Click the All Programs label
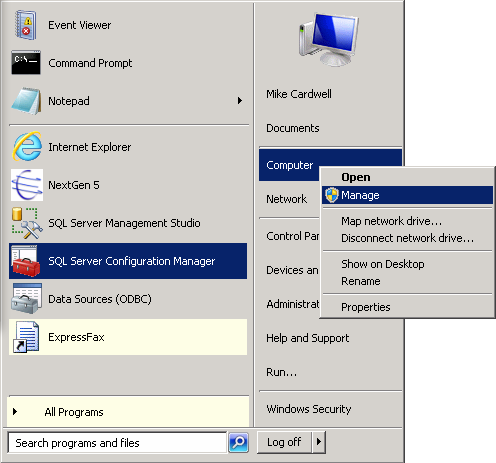Screen dimensions: 496x463 74,412
